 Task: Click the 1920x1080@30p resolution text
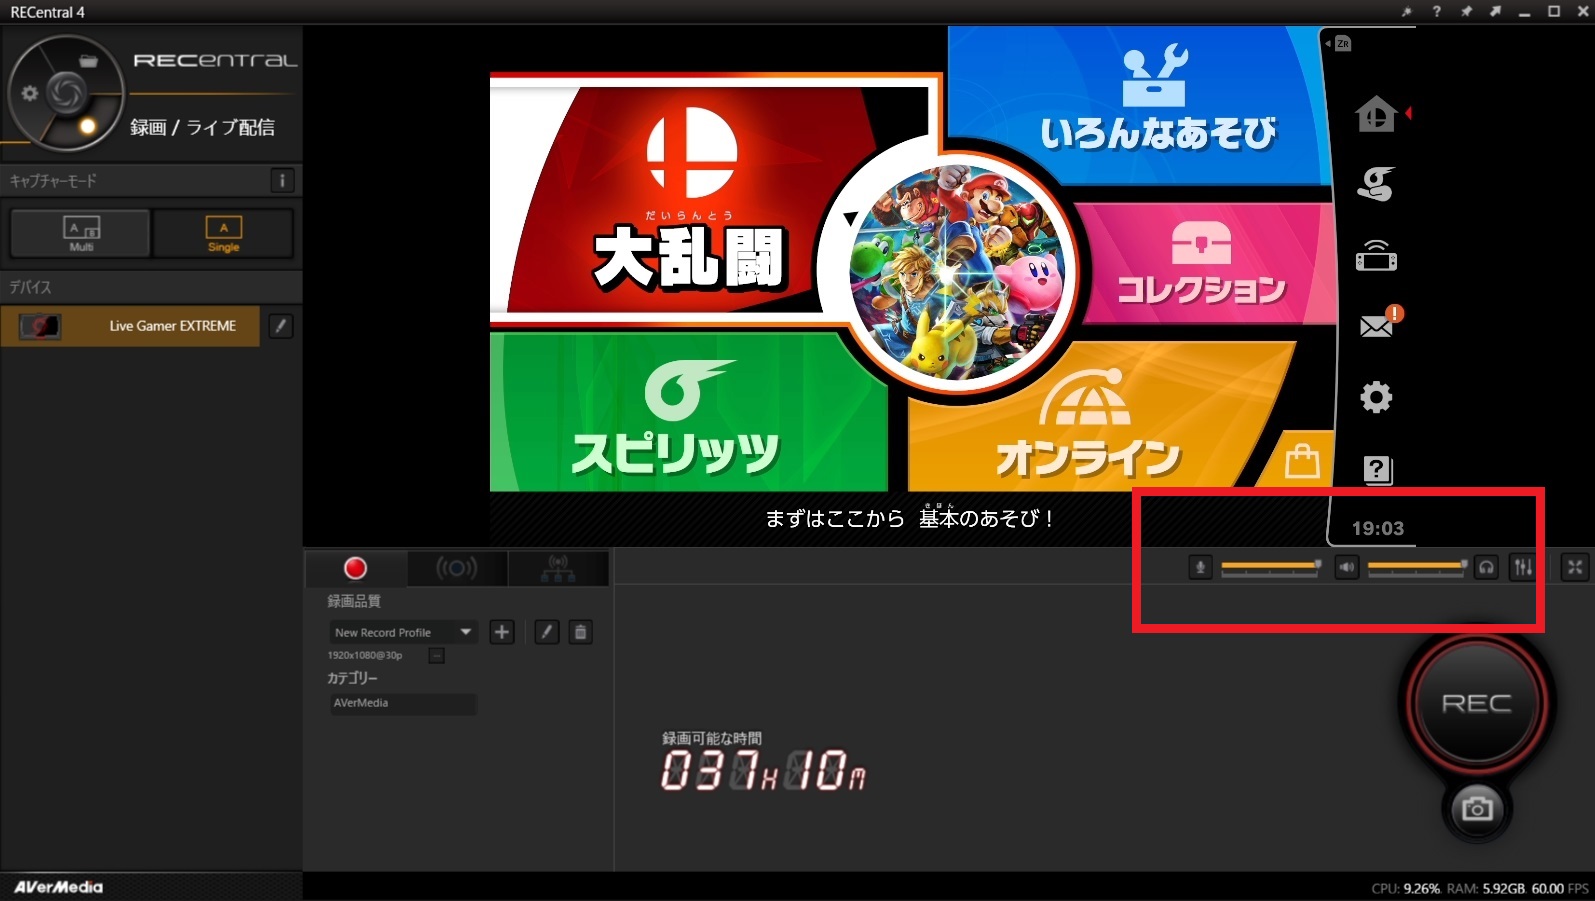(x=365, y=656)
